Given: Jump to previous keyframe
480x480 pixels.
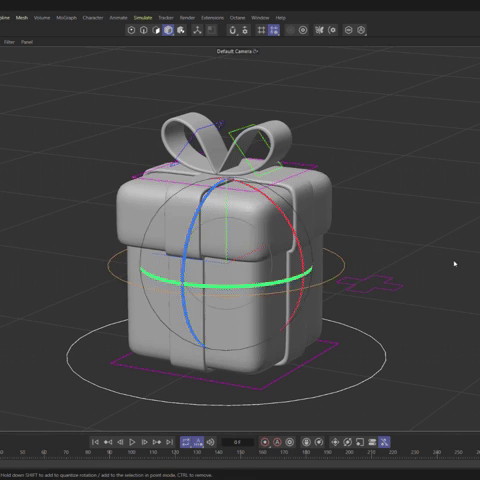Looking at the screenshot, I should tap(108, 442).
